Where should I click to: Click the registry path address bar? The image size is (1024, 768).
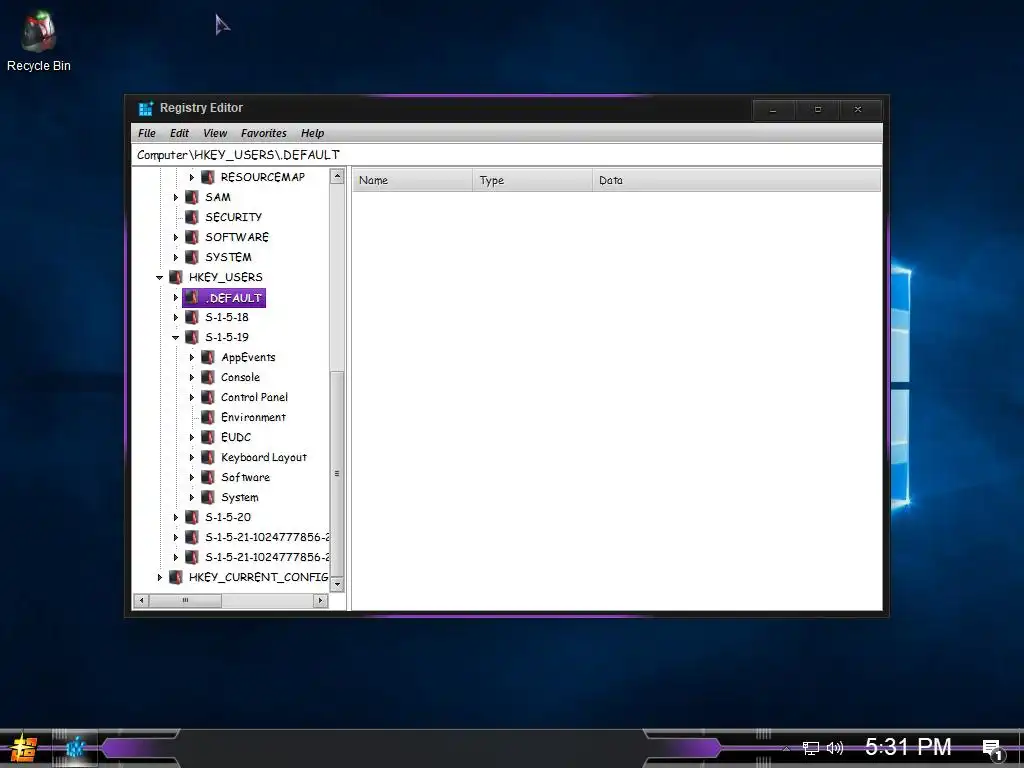tap(507, 155)
